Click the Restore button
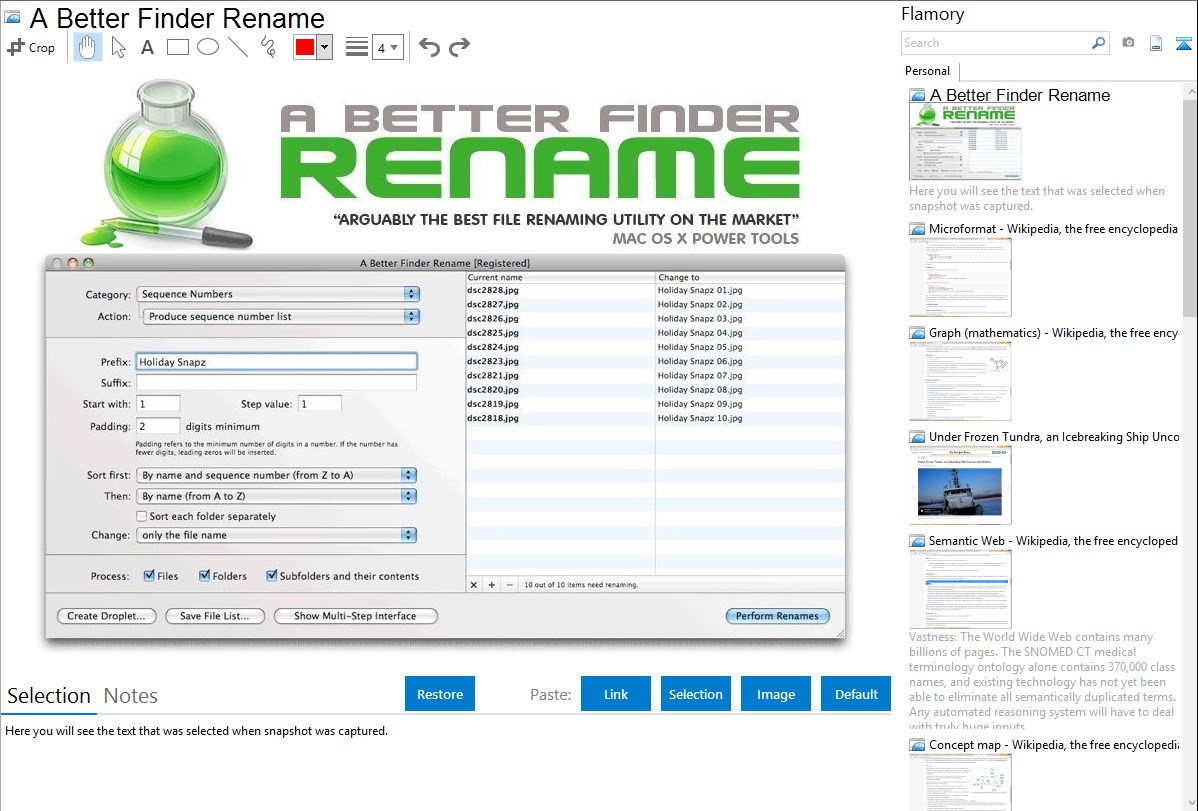This screenshot has height=811, width=1198. click(x=440, y=694)
